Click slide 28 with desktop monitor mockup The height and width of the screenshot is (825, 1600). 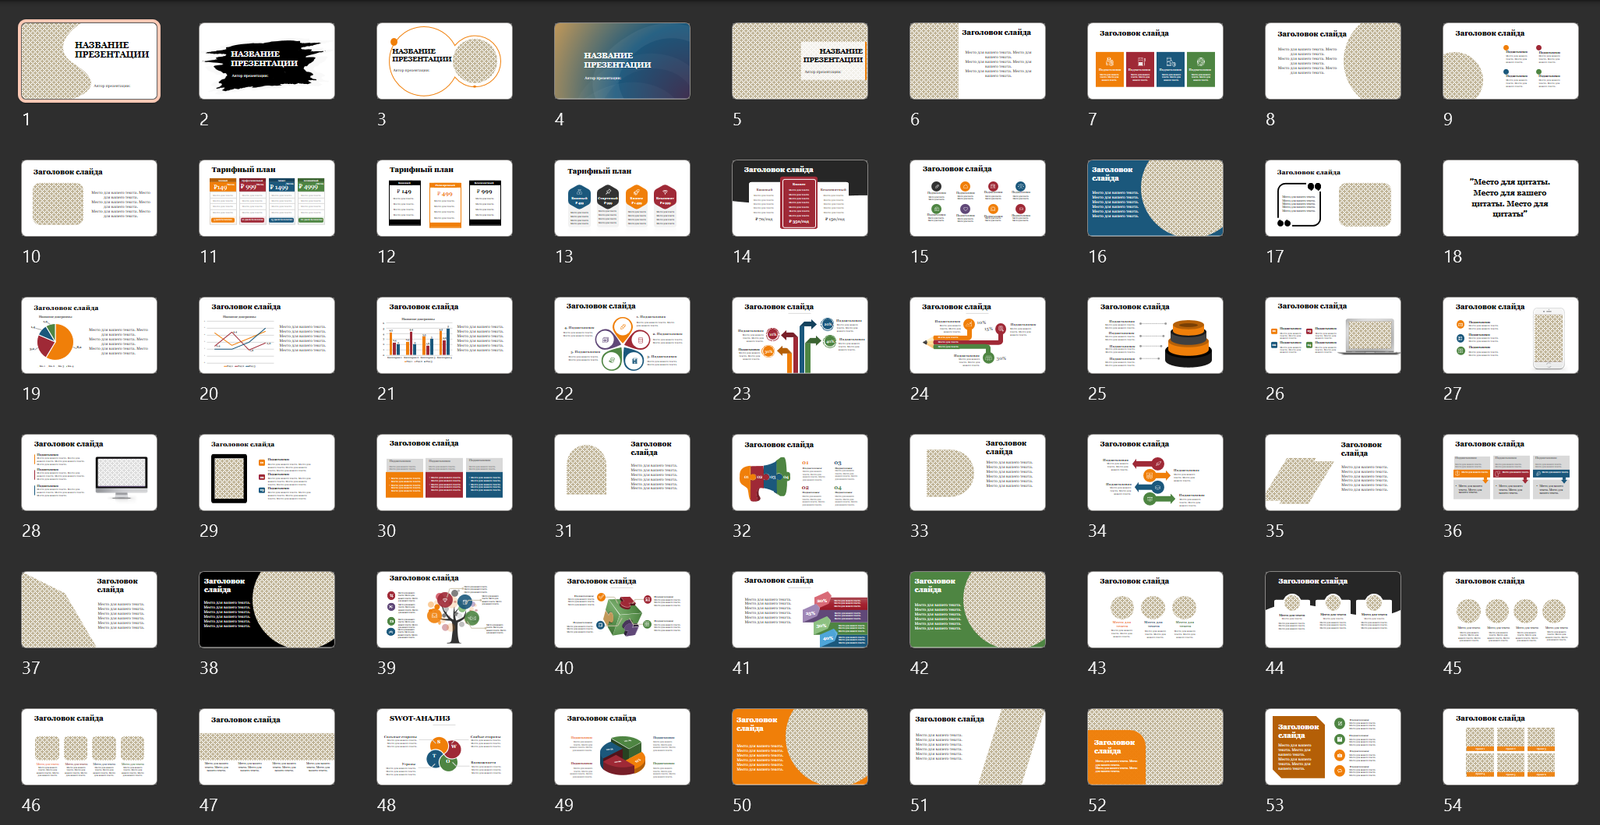pos(89,472)
